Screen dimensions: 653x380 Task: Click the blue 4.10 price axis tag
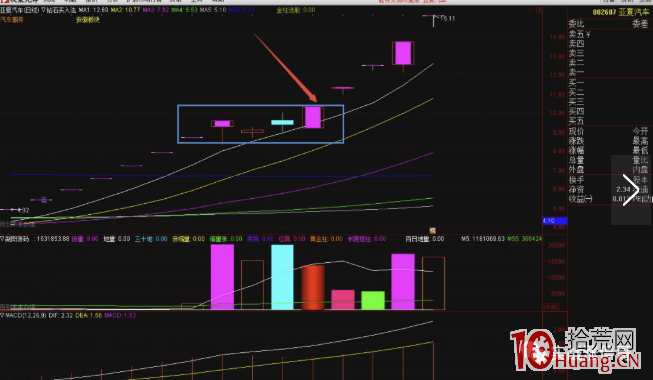tap(554, 221)
